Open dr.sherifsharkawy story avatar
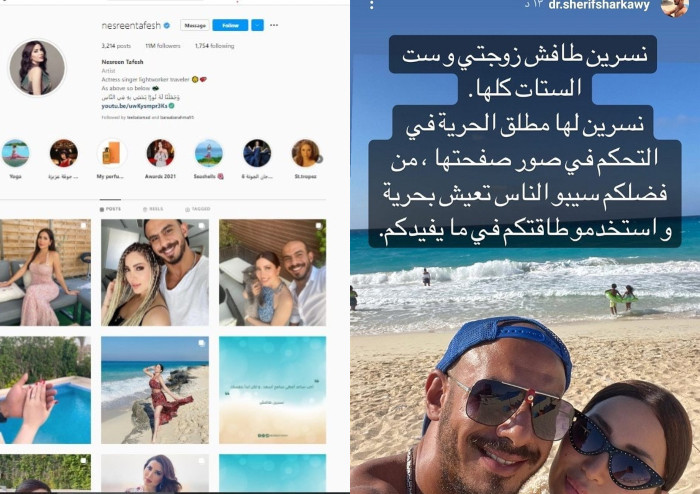The image size is (700, 494). coord(674,6)
